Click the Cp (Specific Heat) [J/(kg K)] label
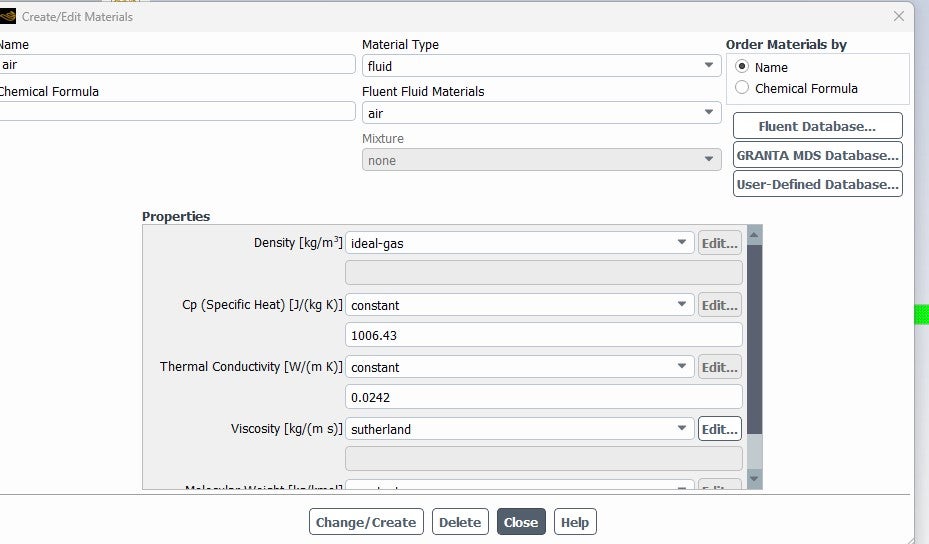This screenshot has height=544, width=929. 262,305
